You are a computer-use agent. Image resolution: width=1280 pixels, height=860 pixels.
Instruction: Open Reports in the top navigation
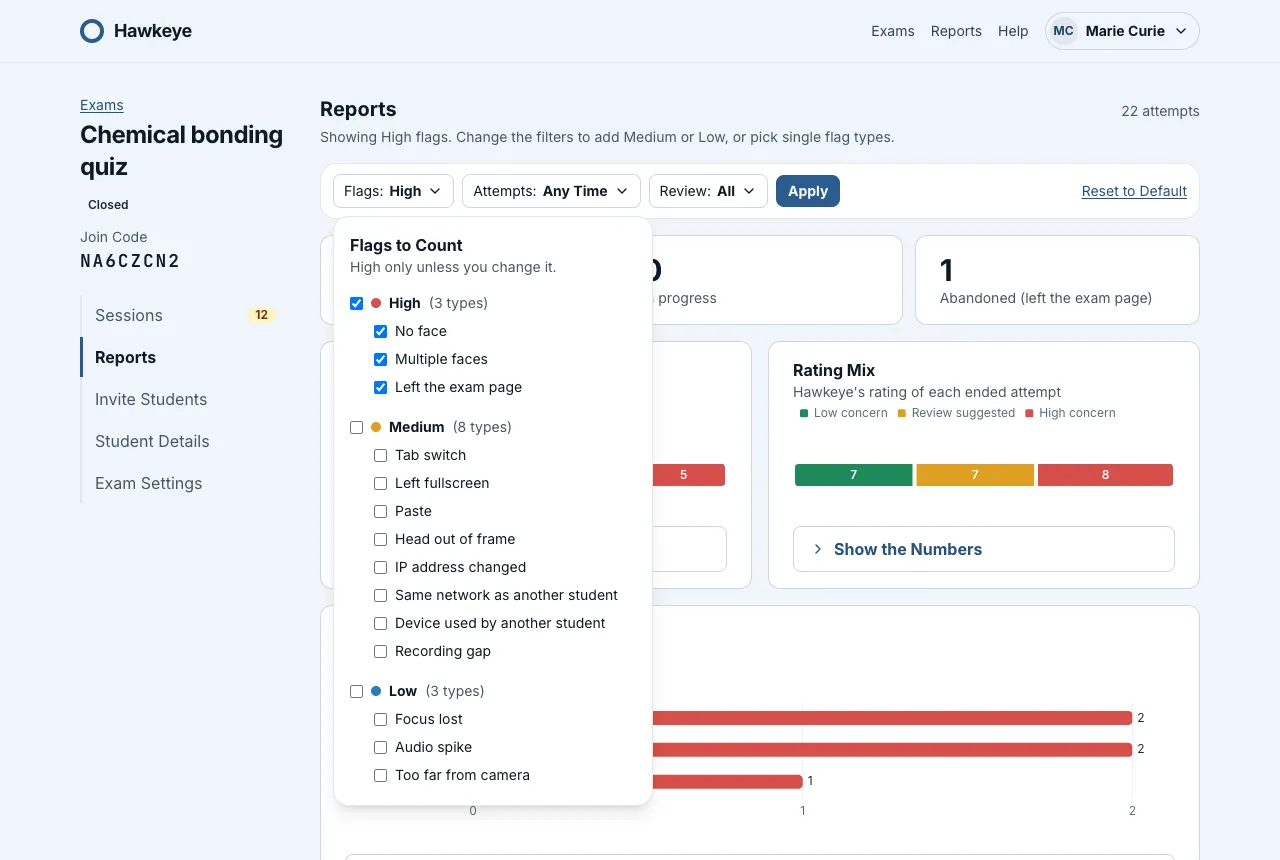coord(956,31)
